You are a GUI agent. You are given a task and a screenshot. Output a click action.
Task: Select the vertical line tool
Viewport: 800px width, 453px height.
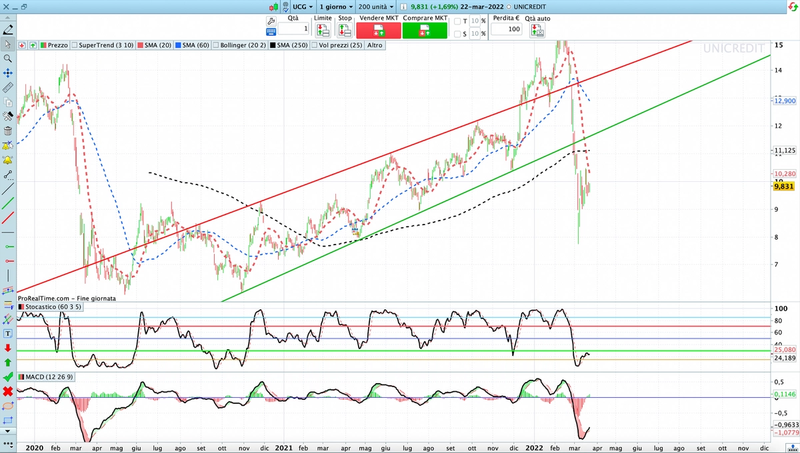(x=8, y=276)
